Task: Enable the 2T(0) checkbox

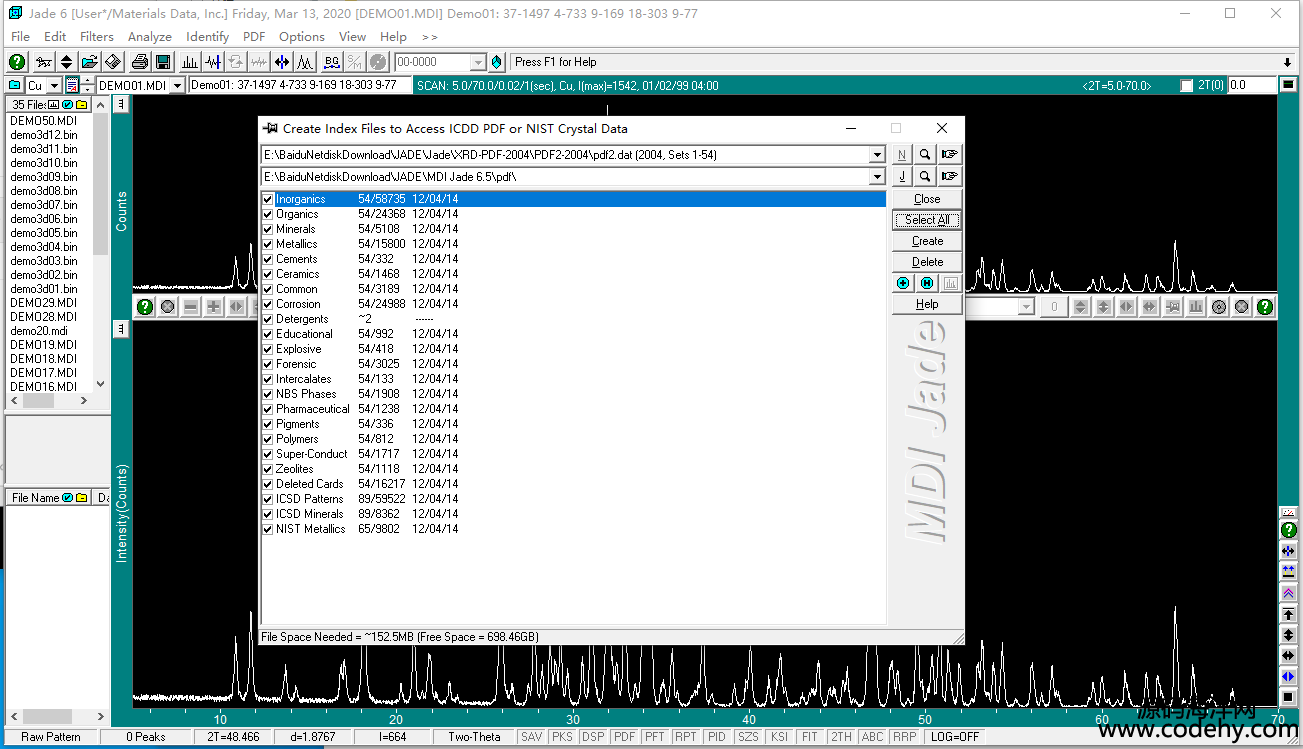Action: (1187, 86)
